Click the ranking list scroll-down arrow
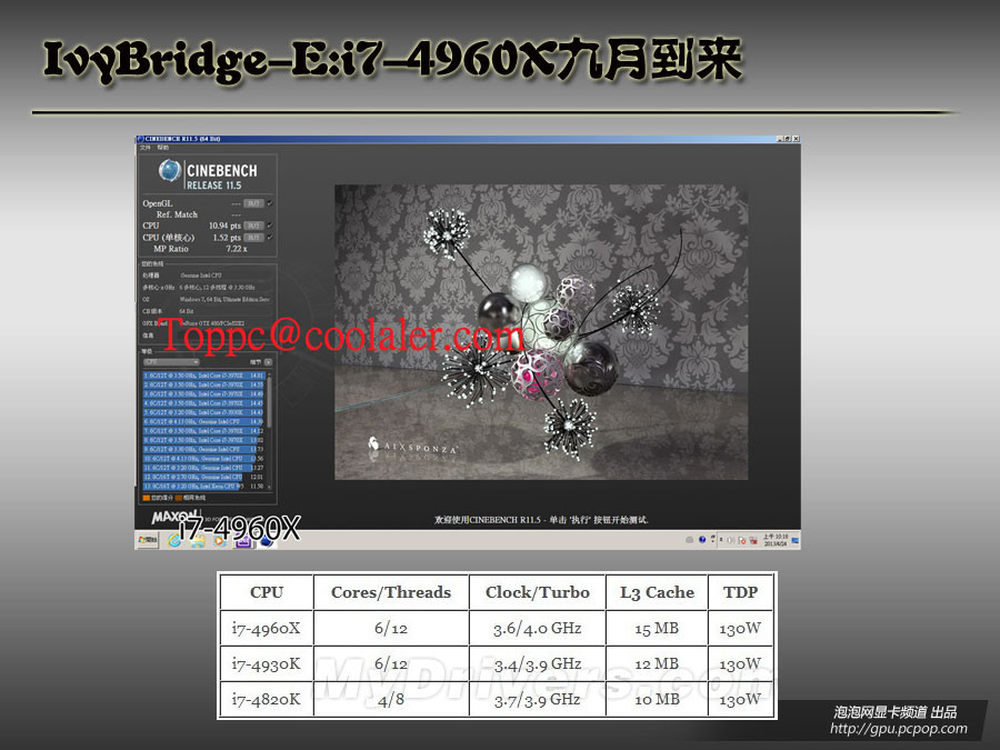 coord(269,487)
